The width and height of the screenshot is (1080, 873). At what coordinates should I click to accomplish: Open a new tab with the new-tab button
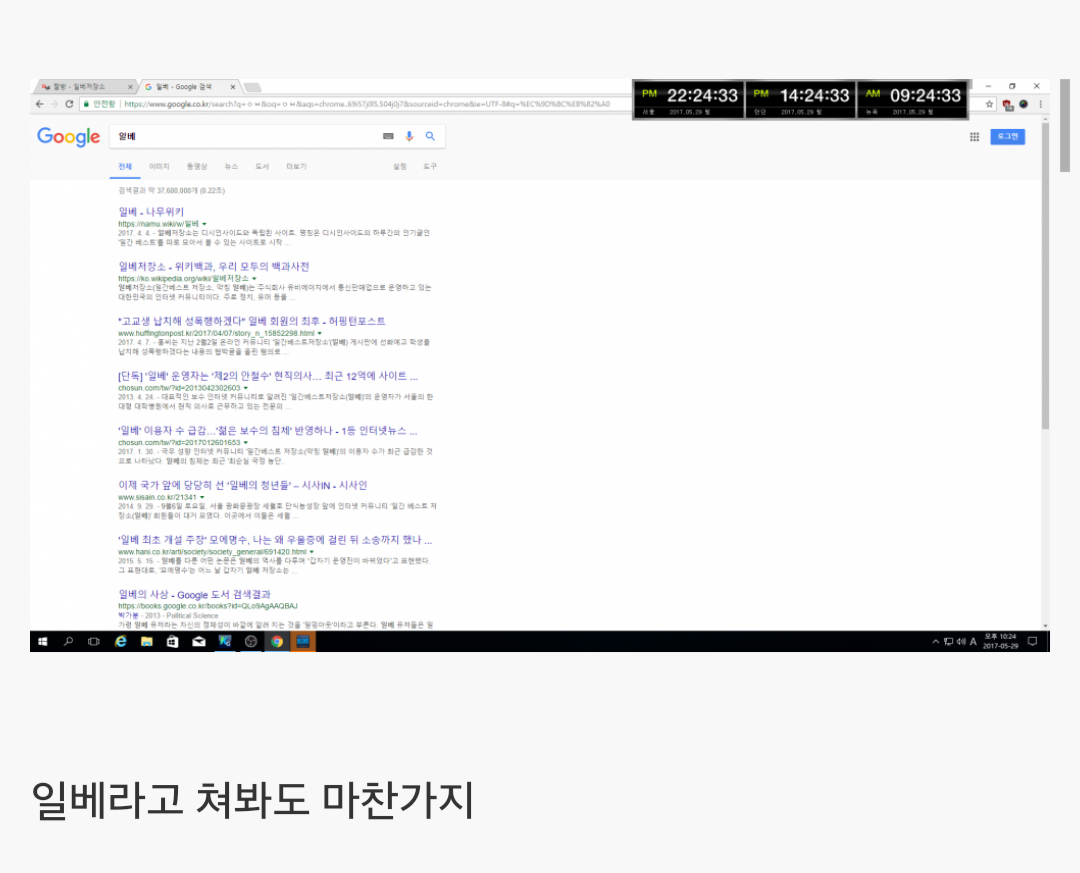point(253,88)
